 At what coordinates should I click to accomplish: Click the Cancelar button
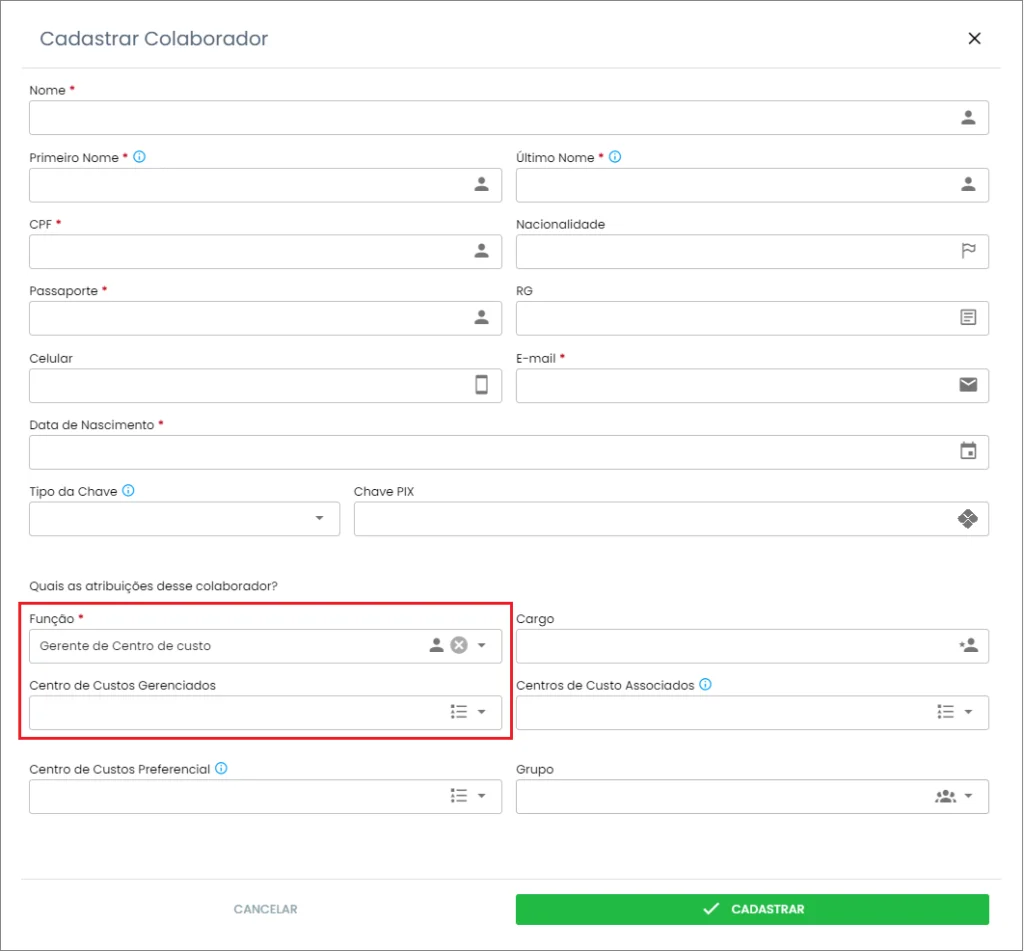click(266, 909)
